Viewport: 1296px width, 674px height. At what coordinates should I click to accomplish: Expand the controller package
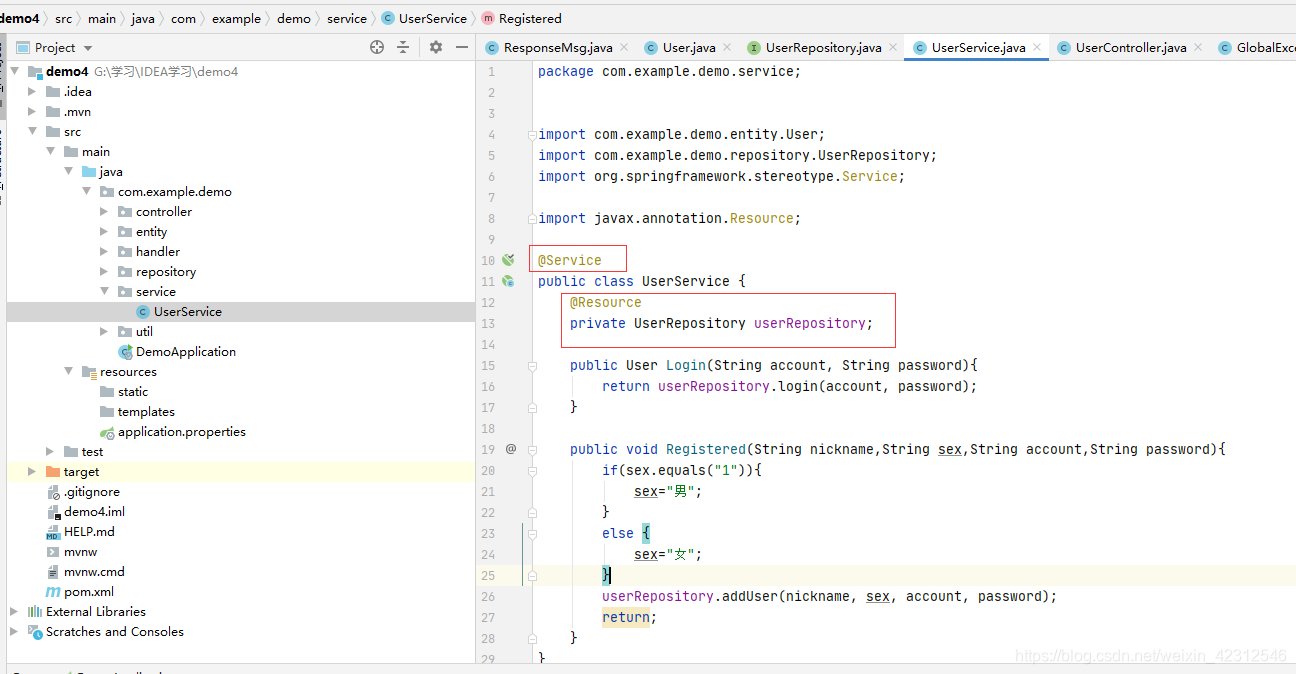tap(103, 211)
